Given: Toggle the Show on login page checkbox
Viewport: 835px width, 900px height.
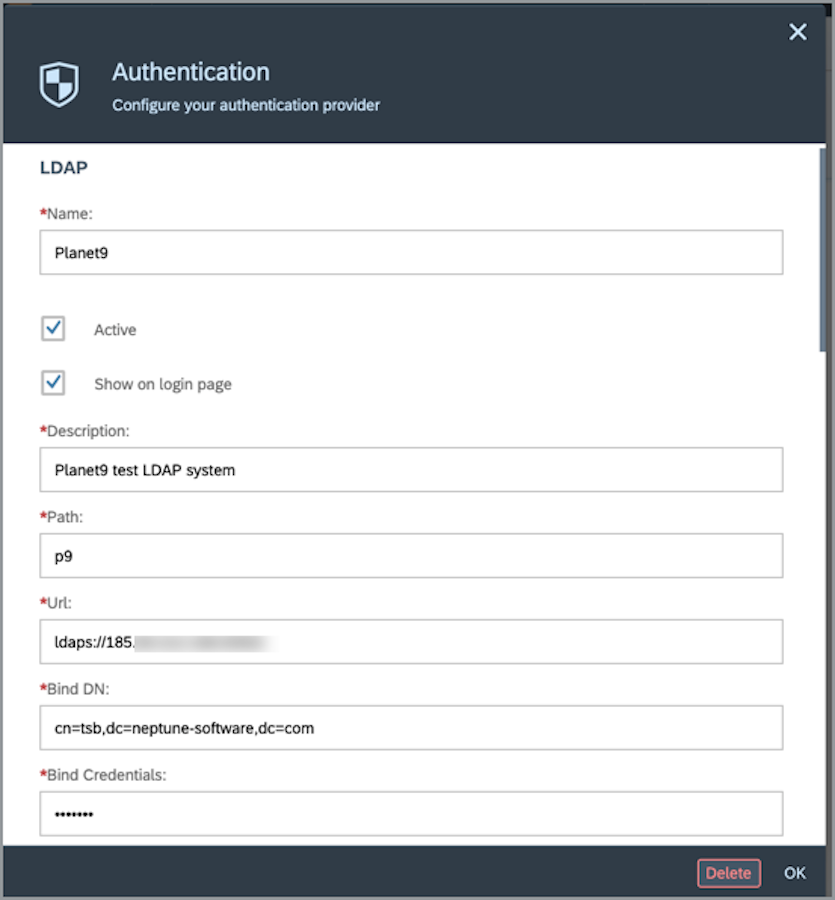Looking at the screenshot, I should point(53,383).
